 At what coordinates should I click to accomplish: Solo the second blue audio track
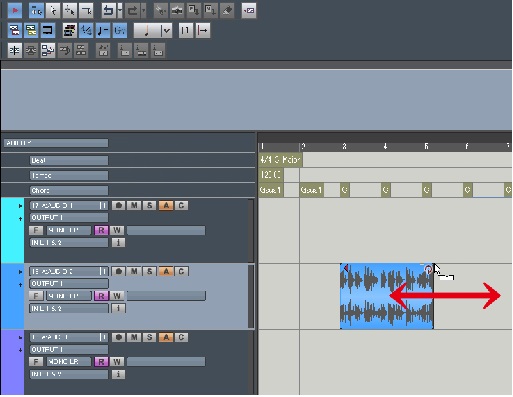pos(149,271)
